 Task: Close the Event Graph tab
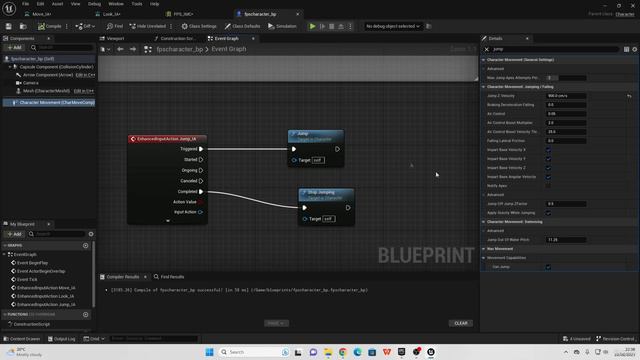[253, 38]
